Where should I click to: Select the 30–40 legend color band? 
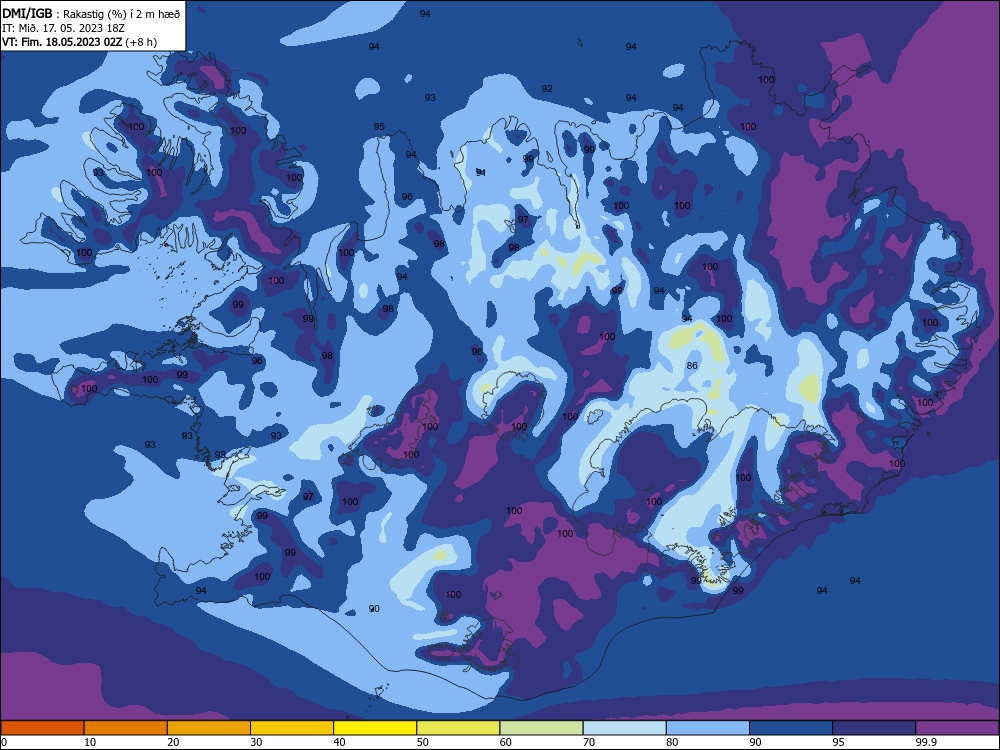click(292, 728)
